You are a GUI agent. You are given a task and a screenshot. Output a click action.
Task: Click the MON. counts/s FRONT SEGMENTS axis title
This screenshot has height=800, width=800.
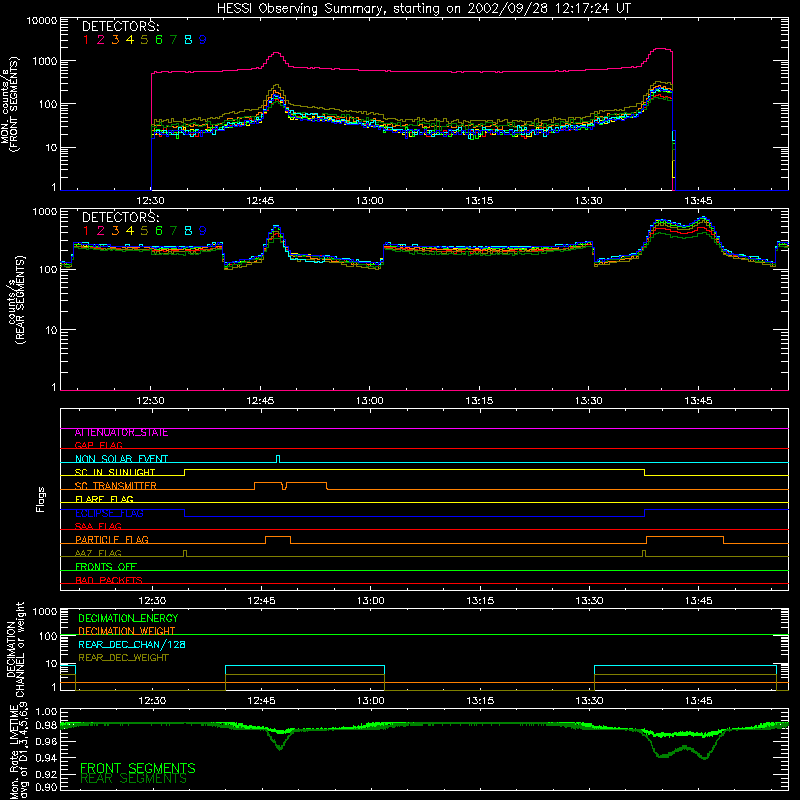coord(9,104)
